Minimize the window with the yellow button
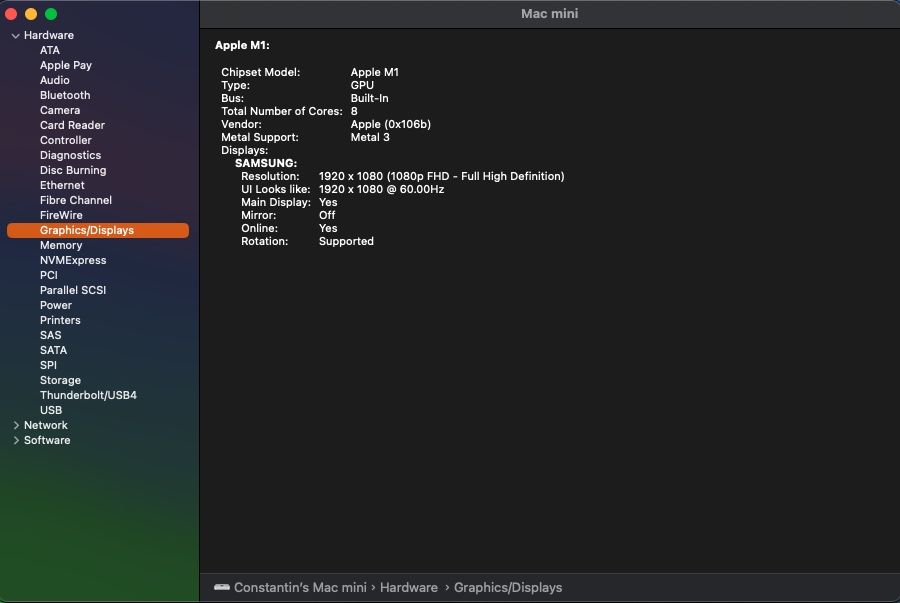The height and width of the screenshot is (603, 900). [31, 14]
